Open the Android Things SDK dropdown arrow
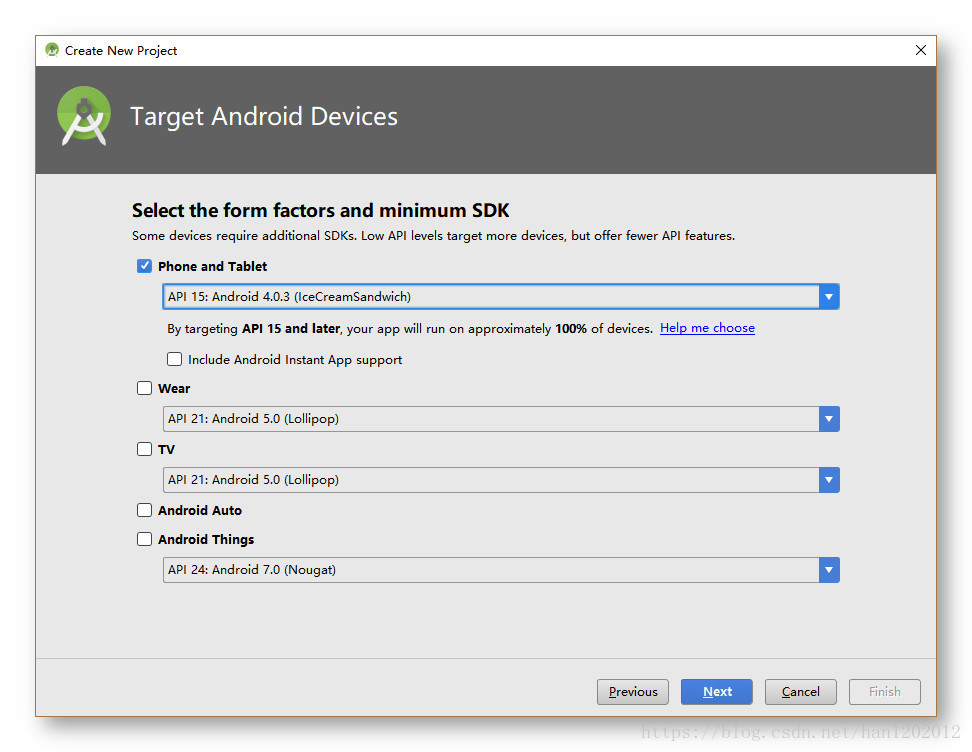This screenshot has width=972, height=752. tap(829, 570)
